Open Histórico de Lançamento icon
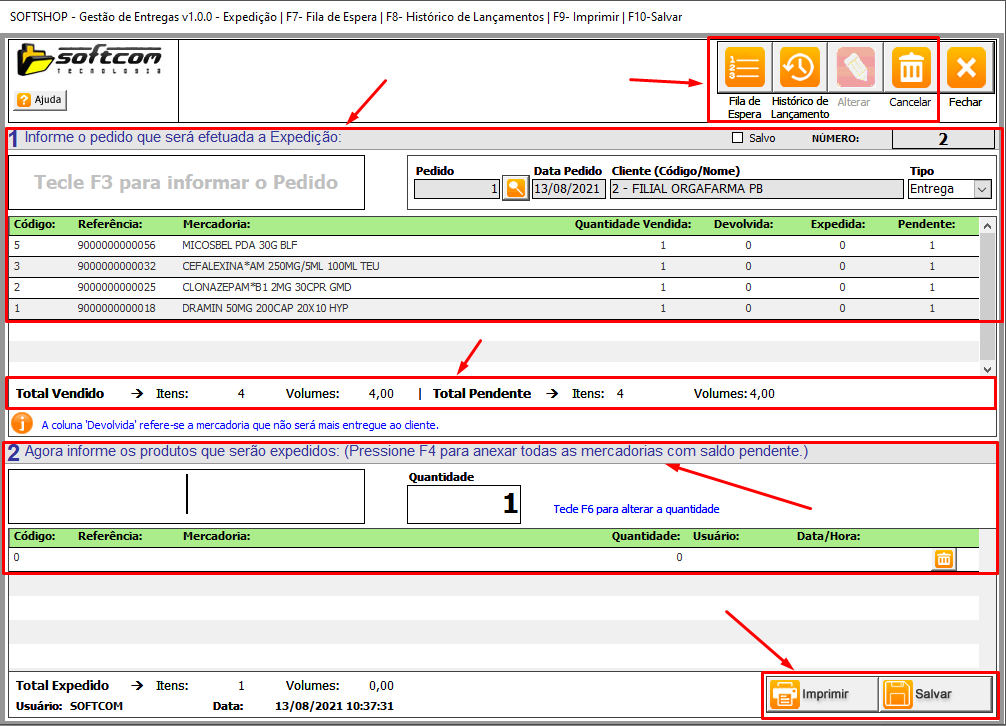 (x=800, y=68)
